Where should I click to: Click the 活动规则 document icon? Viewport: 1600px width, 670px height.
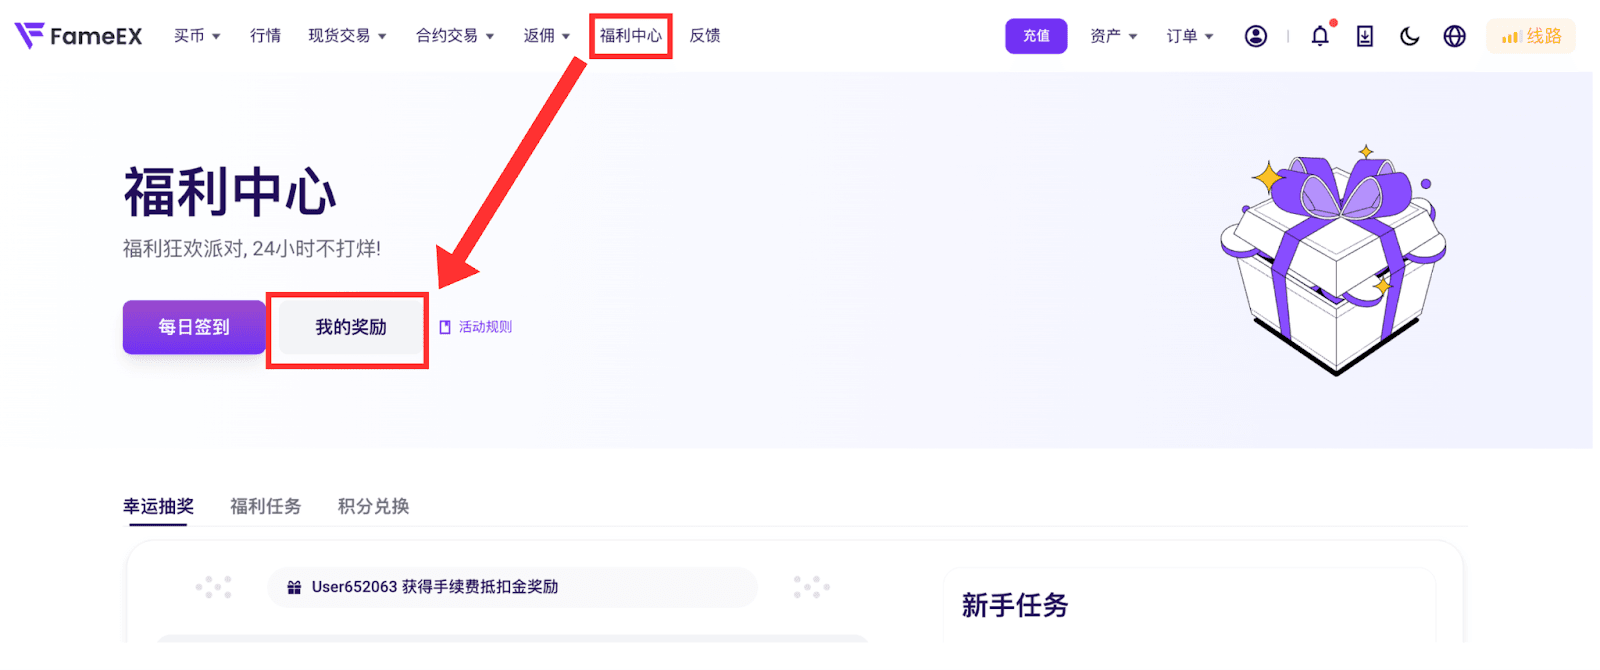(x=445, y=327)
